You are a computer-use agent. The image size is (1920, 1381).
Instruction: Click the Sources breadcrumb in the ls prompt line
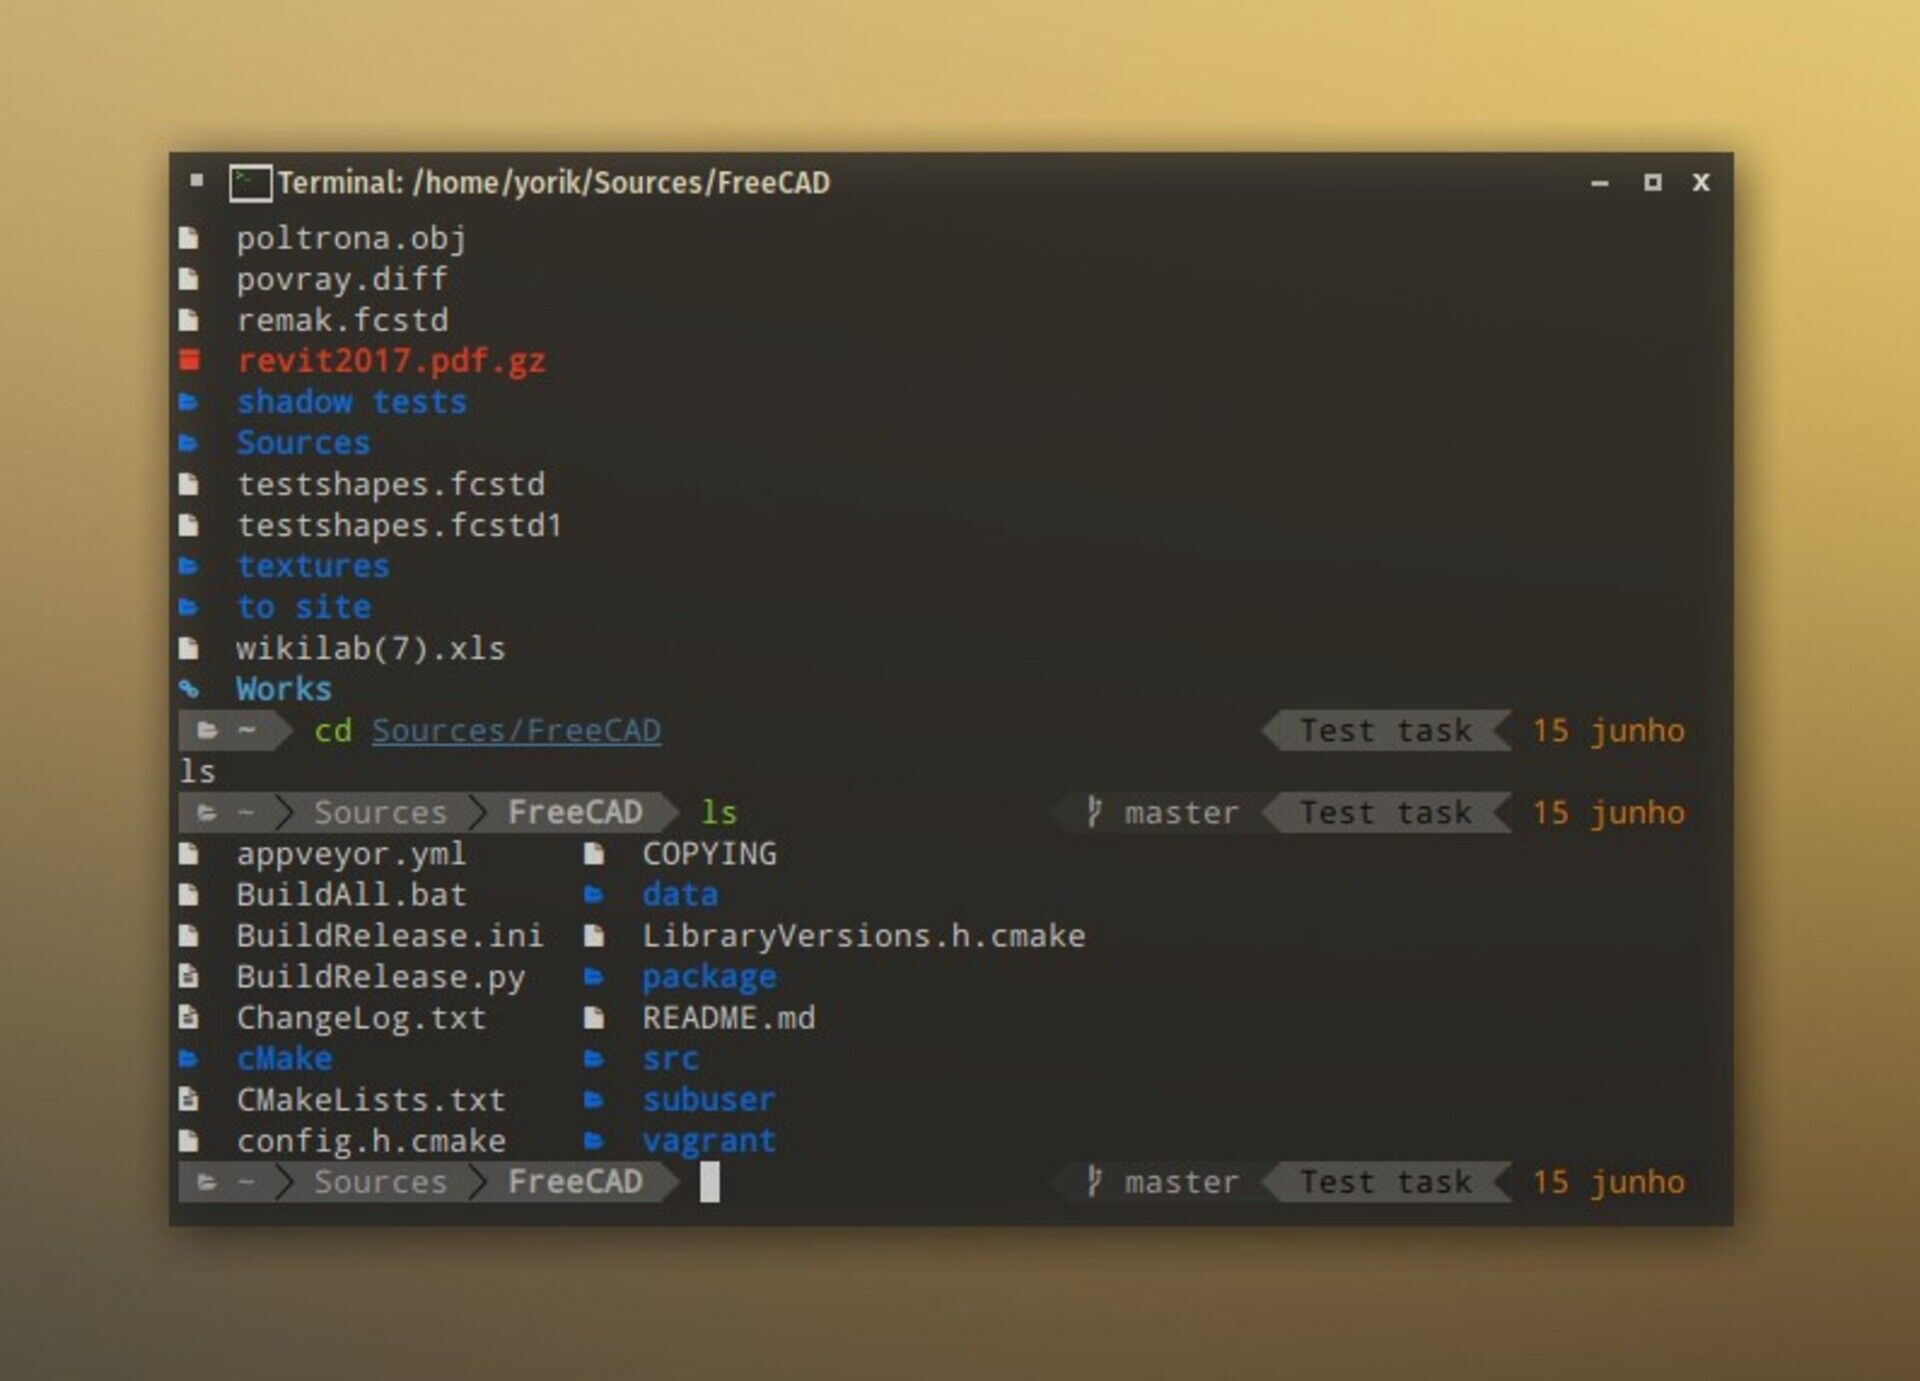(x=380, y=813)
